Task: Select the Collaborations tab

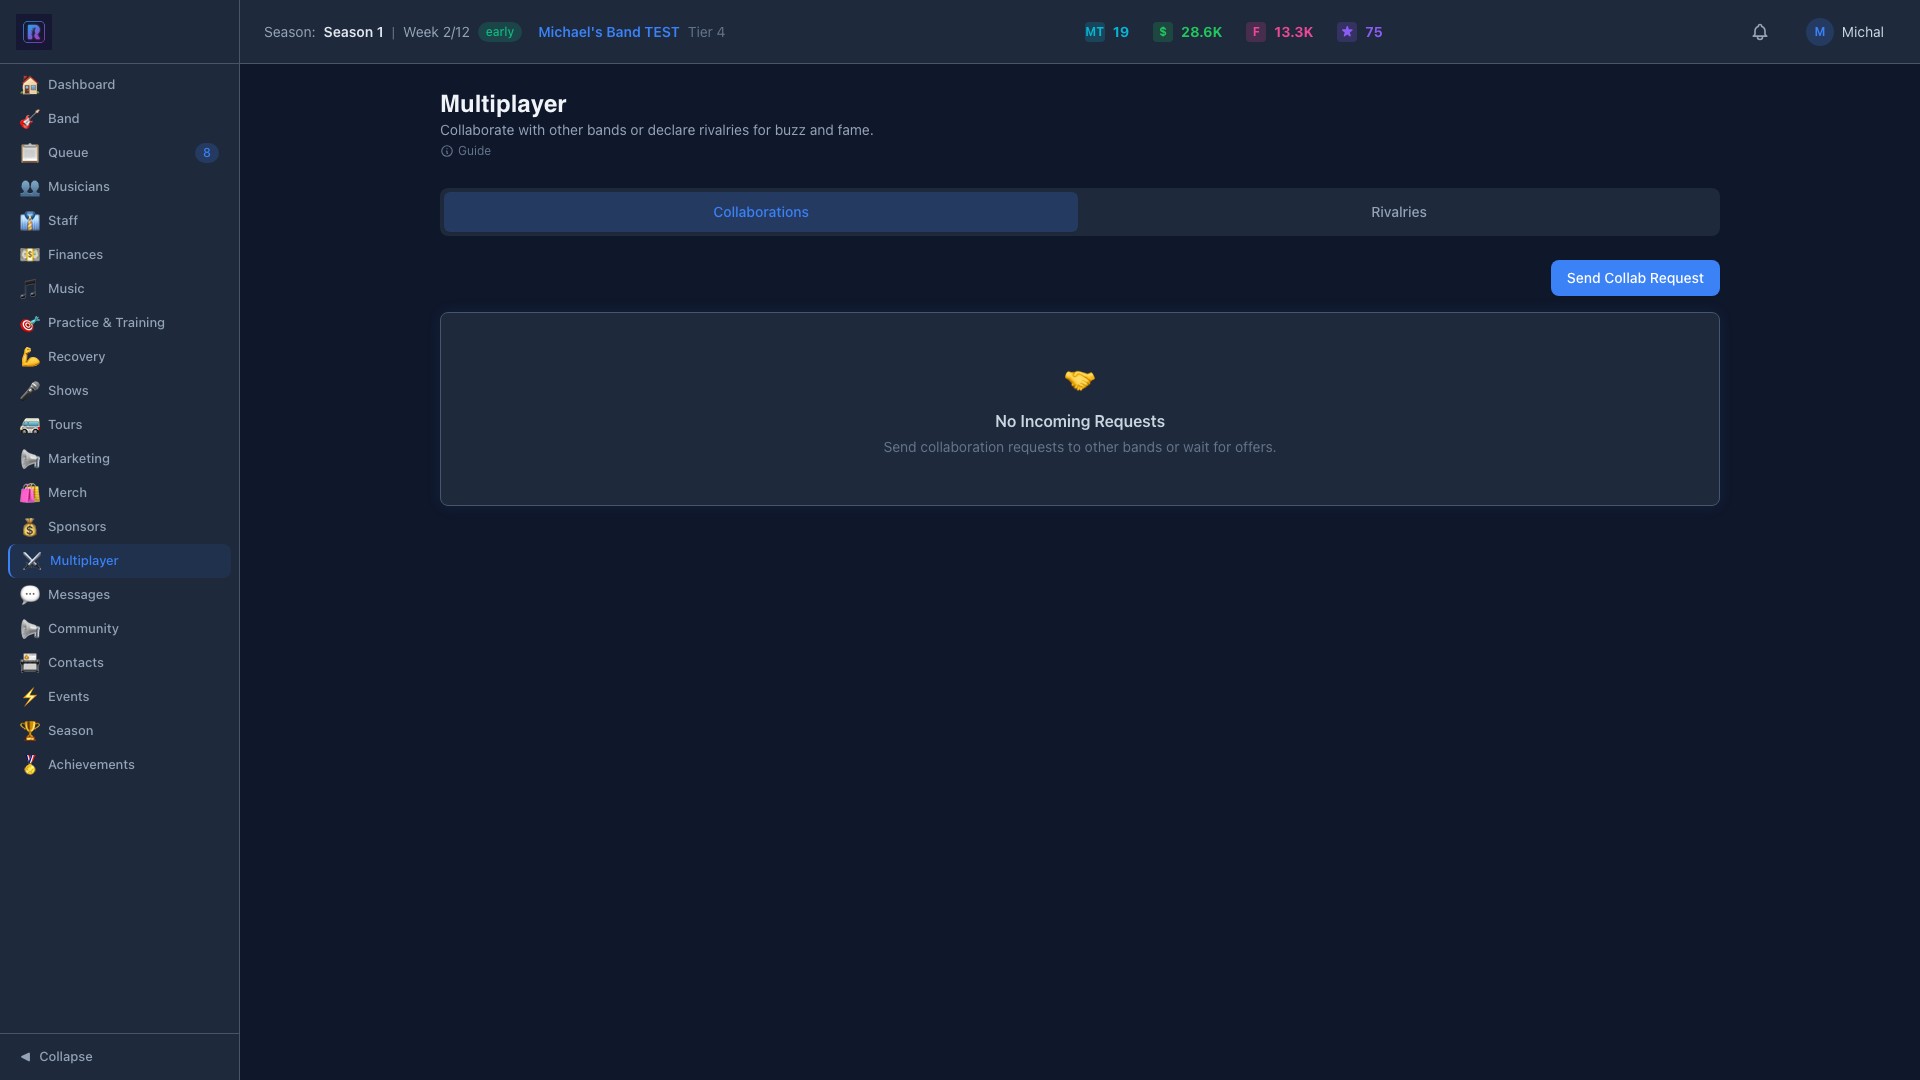Action: click(x=761, y=212)
